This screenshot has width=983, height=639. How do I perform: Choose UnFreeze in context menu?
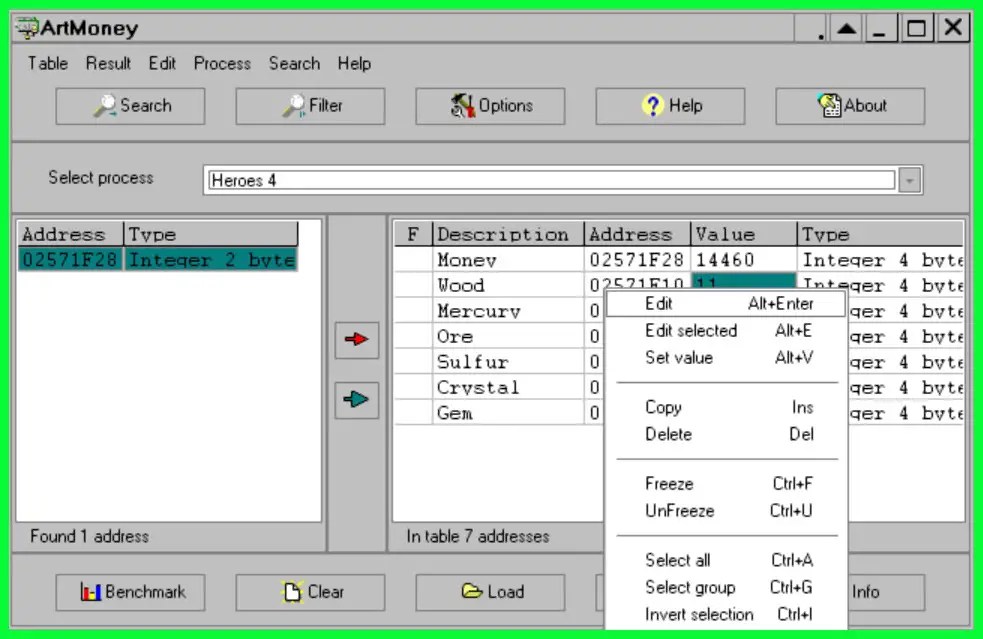[726, 511]
